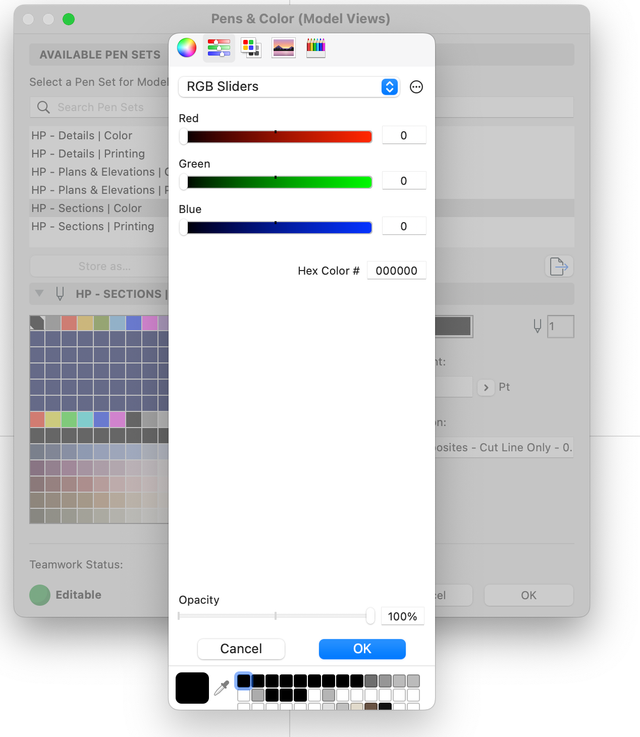Switch to the color wheel picker
The width and height of the screenshot is (640, 737).
[x=187, y=47]
